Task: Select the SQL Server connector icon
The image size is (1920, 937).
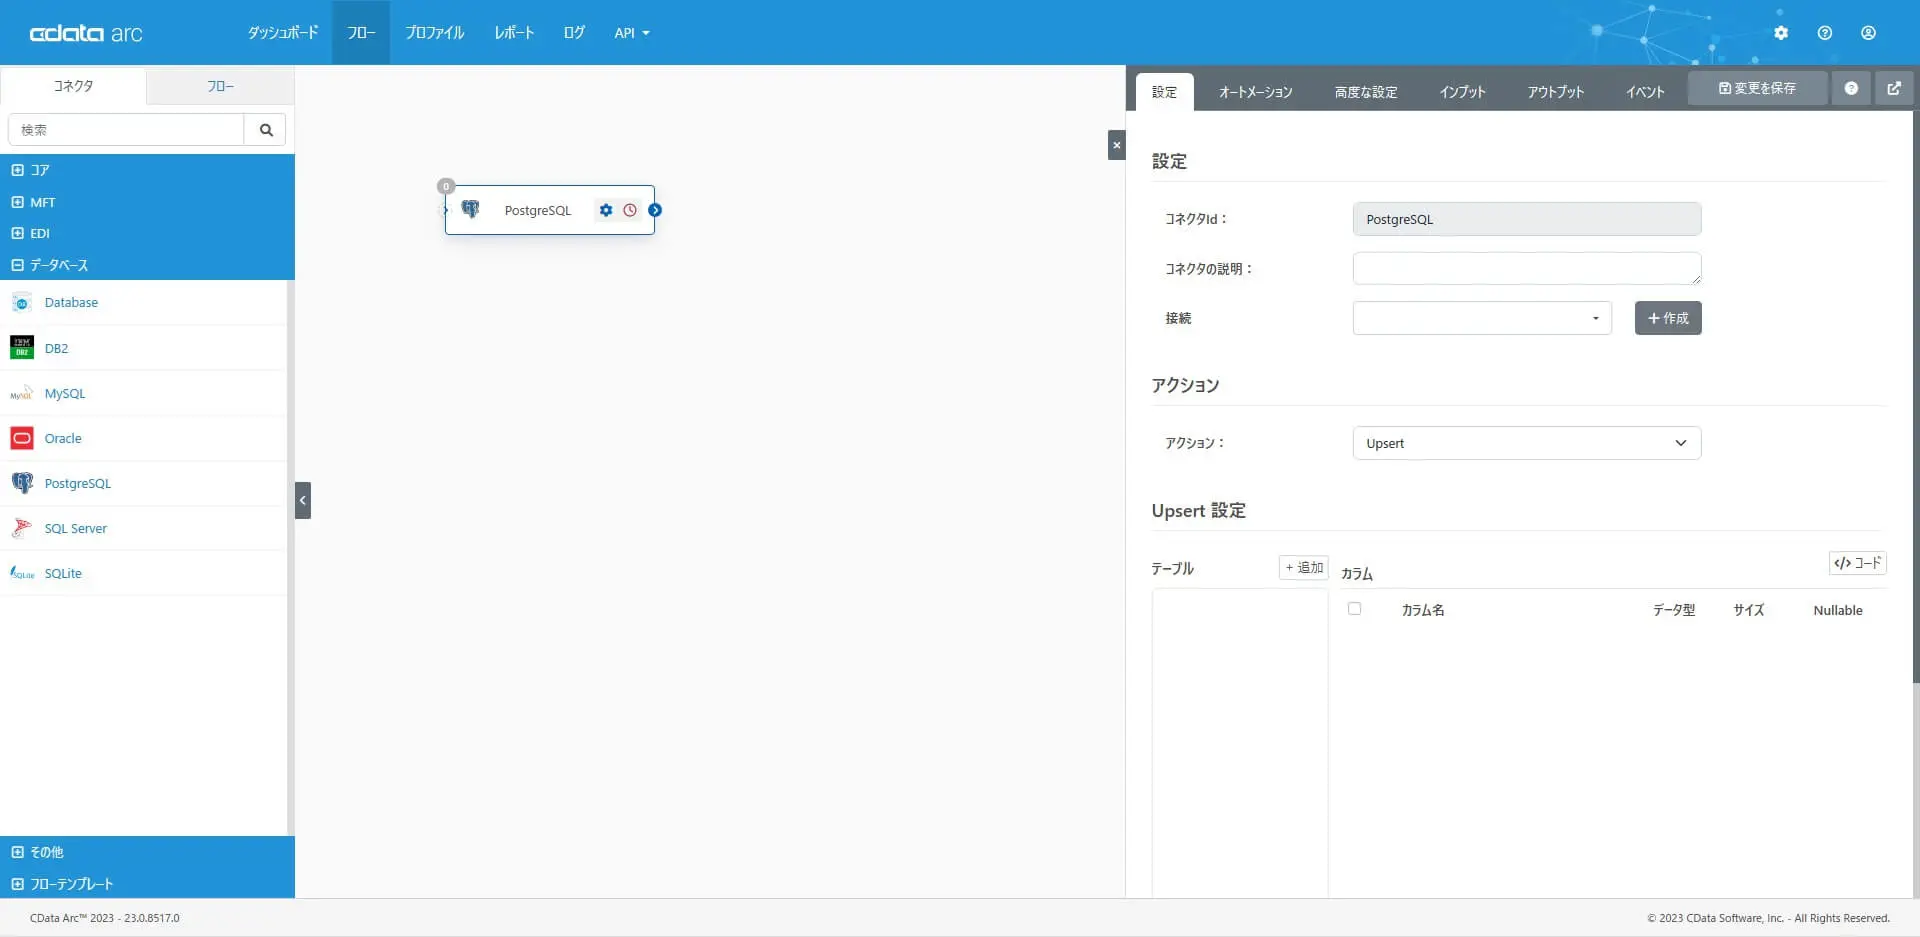Action: coord(22,528)
